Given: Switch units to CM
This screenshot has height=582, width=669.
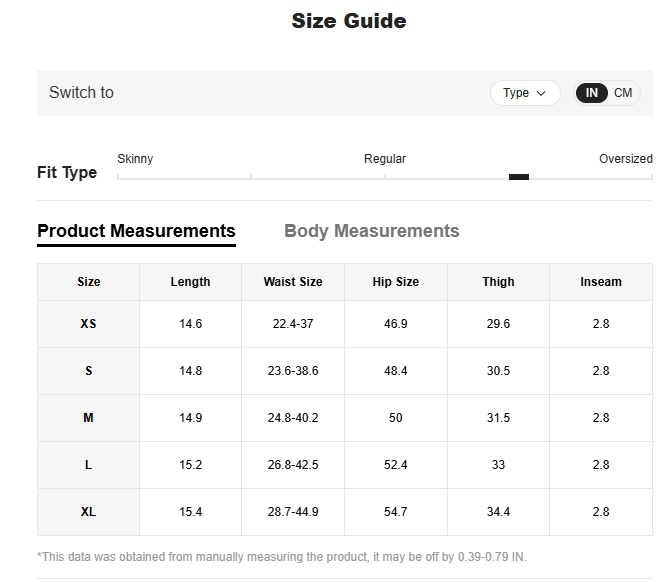Looking at the screenshot, I should [x=623, y=93].
